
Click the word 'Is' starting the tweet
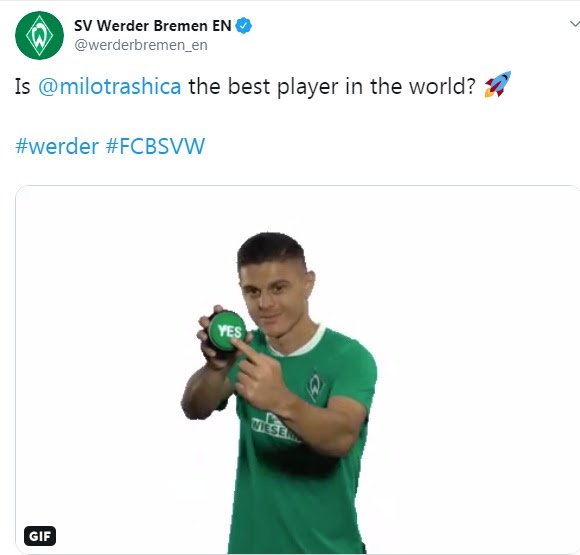coord(23,87)
